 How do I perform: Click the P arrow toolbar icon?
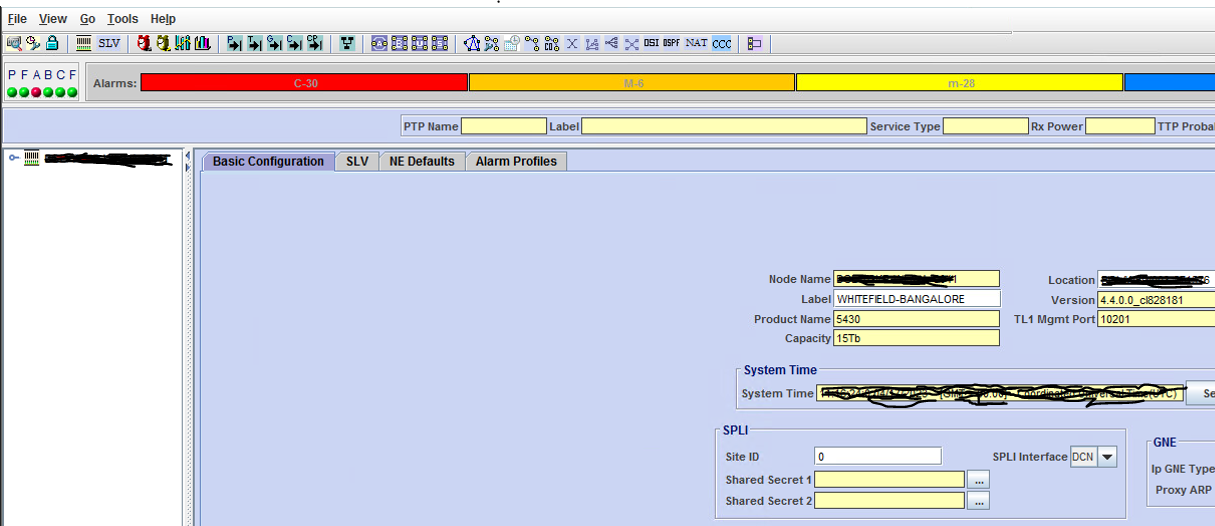click(x=235, y=43)
